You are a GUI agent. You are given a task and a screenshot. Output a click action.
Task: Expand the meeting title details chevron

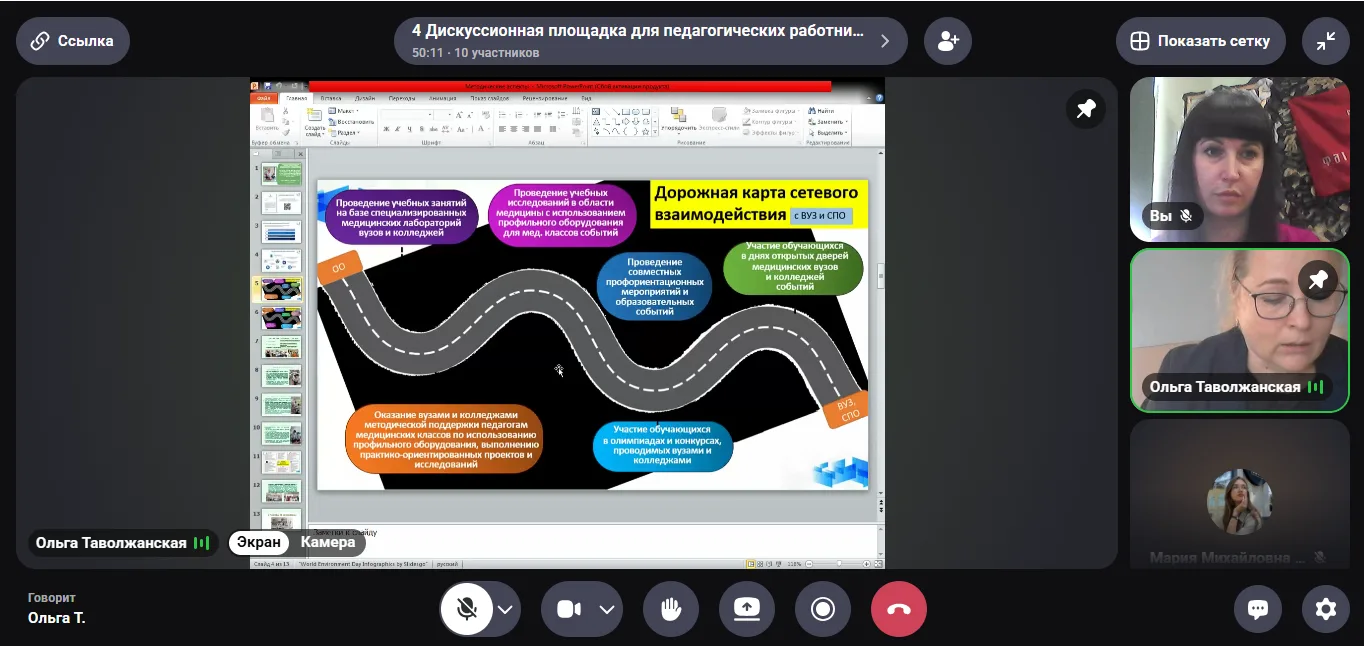pyautogui.click(x=885, y=41)
